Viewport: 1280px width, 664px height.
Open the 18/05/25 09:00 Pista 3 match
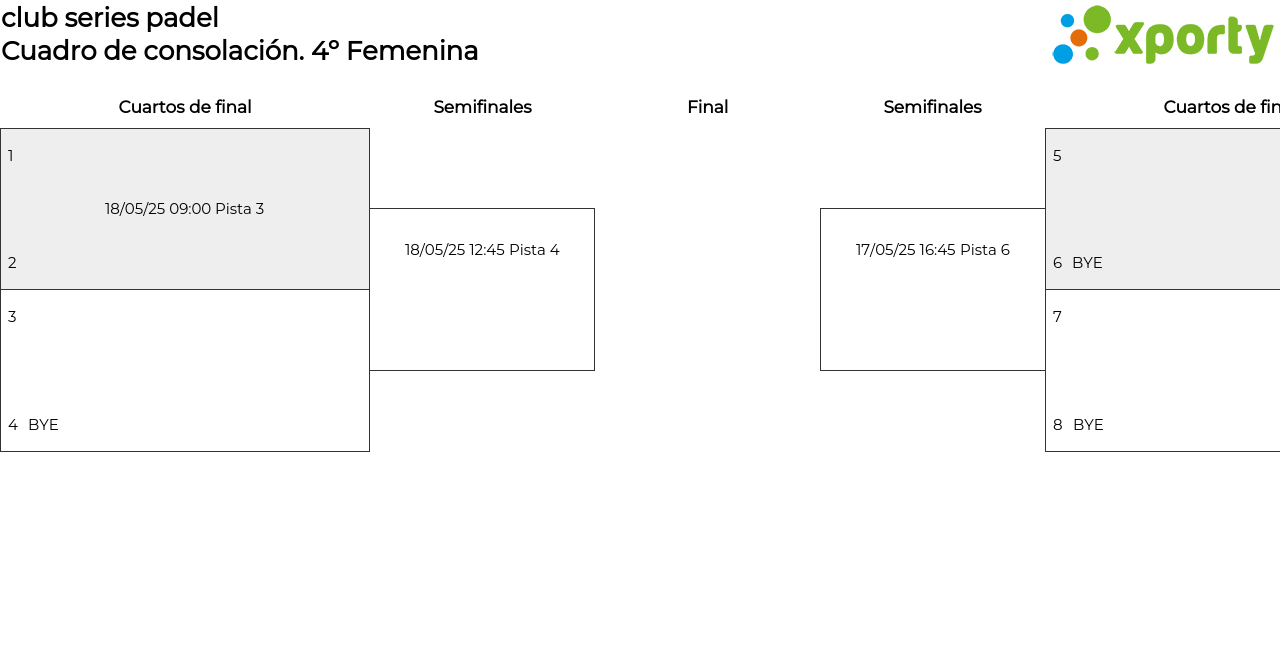tap(185, 209)
